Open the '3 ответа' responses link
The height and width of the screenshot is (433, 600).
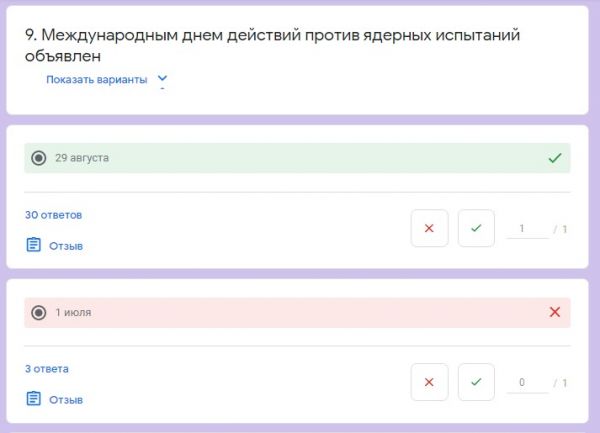tap(47, 369)
